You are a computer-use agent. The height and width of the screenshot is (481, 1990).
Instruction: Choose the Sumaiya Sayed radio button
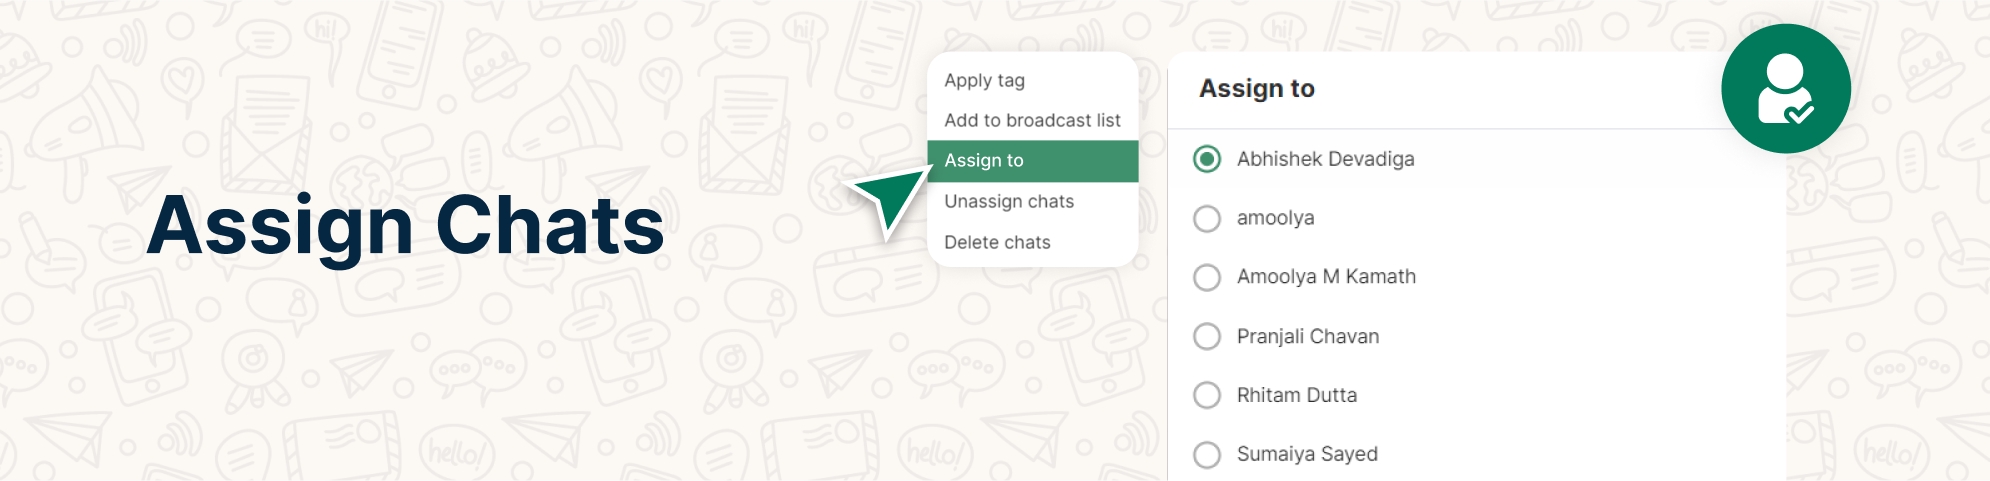(x=1207, y=454)
